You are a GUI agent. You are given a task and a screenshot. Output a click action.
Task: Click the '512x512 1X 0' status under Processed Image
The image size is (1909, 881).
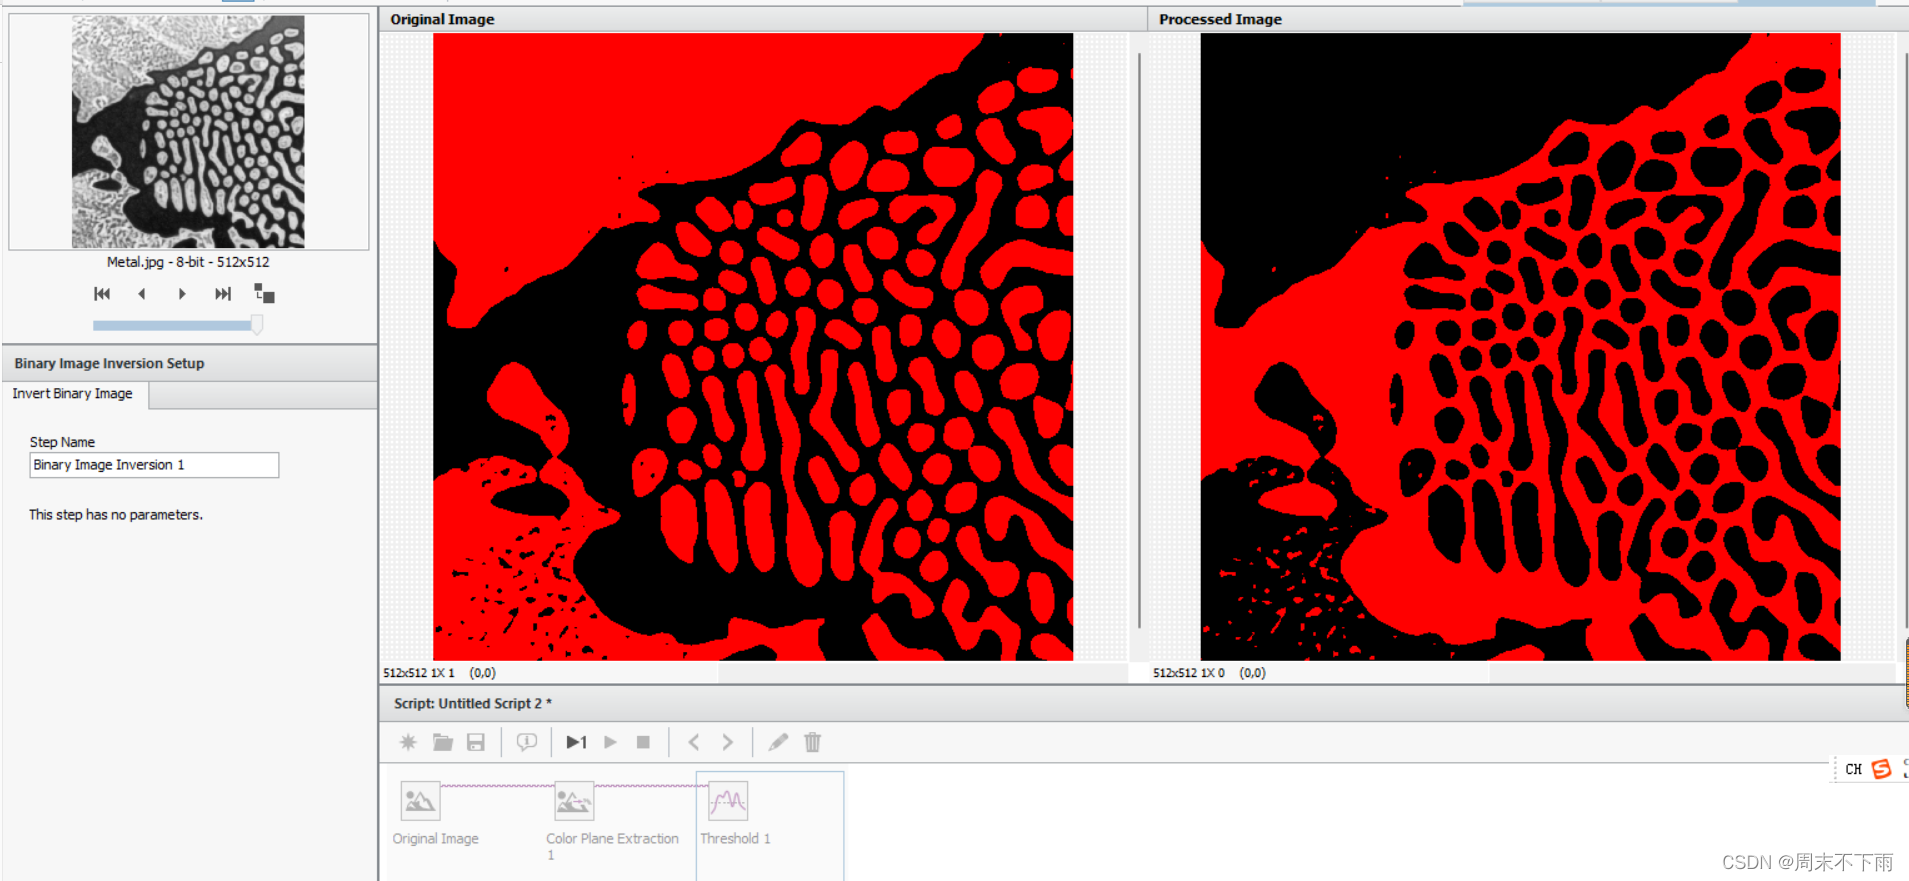(x=1188, y=673)
